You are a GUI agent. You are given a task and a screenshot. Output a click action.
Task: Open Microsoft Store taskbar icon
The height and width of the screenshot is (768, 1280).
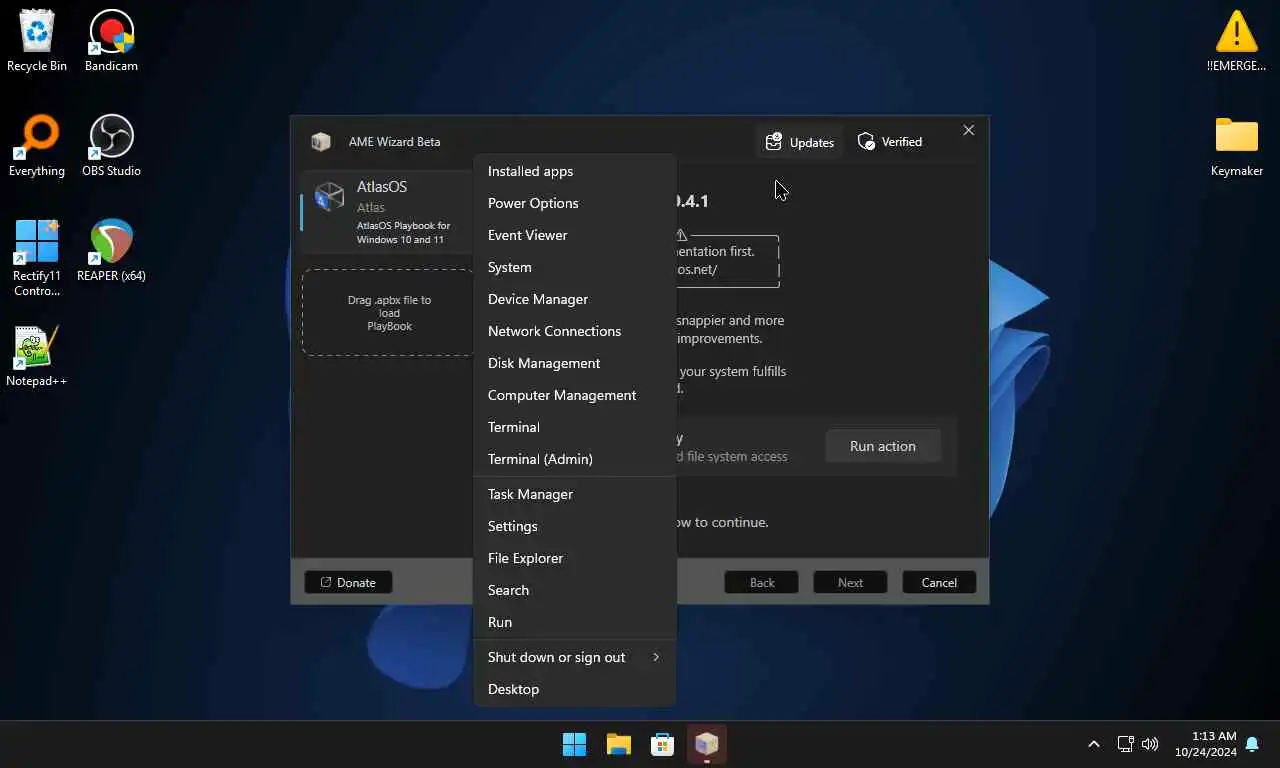pyautogui.click(x=662, y=744)
